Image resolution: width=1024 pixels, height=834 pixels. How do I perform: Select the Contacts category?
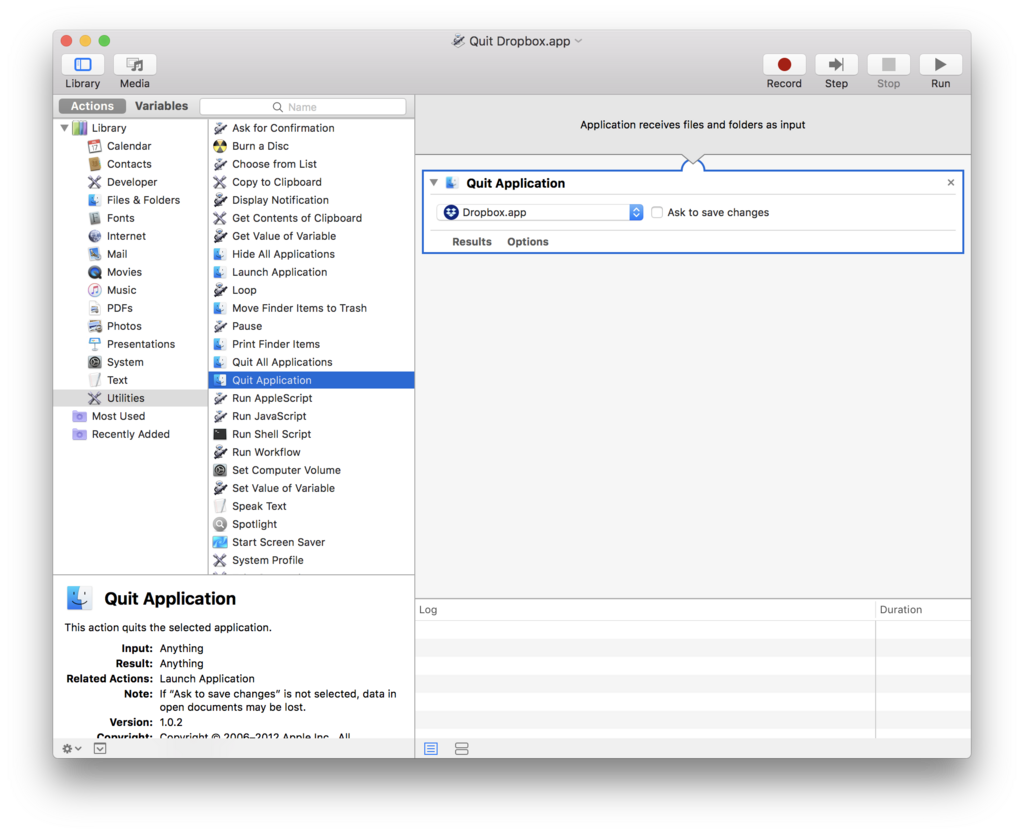129,164
